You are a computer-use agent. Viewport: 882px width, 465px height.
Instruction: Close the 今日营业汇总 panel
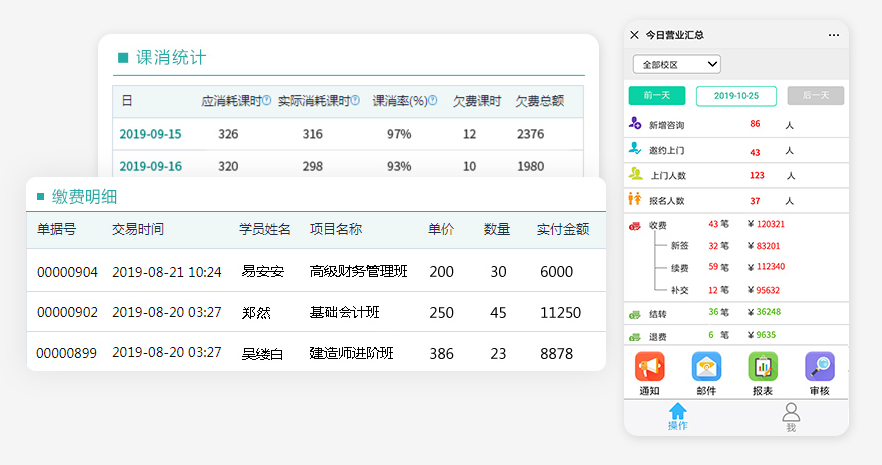tap(634, 35)
